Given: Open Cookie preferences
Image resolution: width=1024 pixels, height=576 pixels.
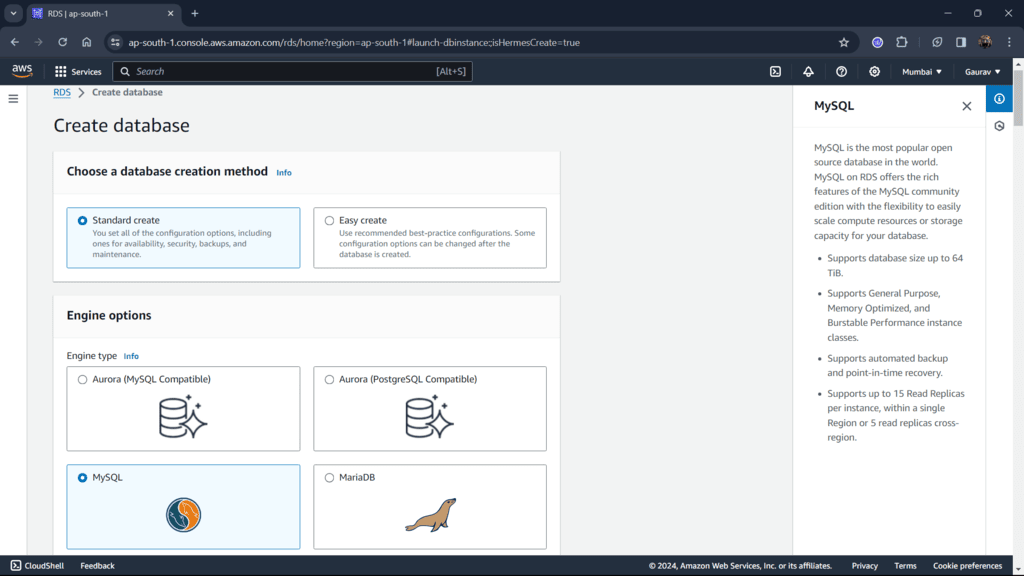Looking at the screenshot, I should pos(967,566).
